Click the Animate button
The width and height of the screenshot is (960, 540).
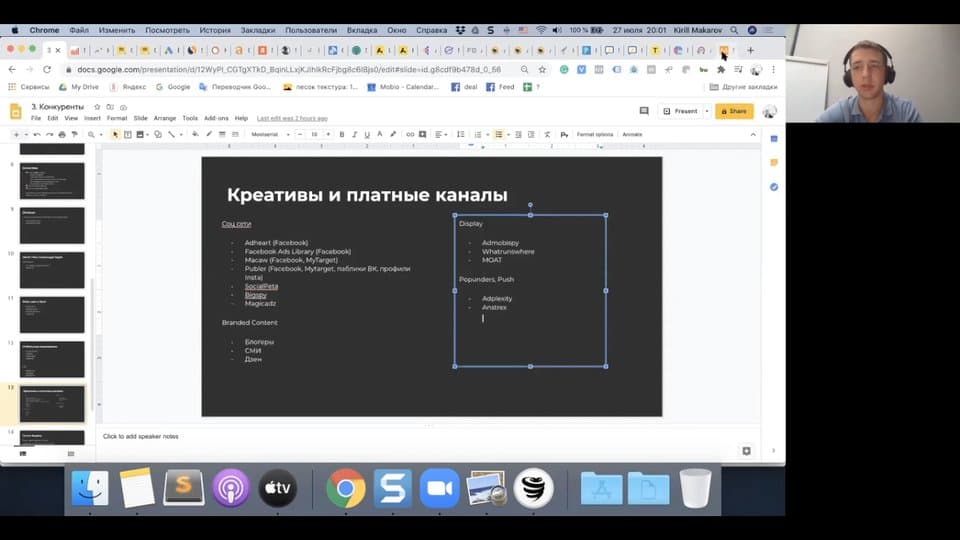pos(632,135)
